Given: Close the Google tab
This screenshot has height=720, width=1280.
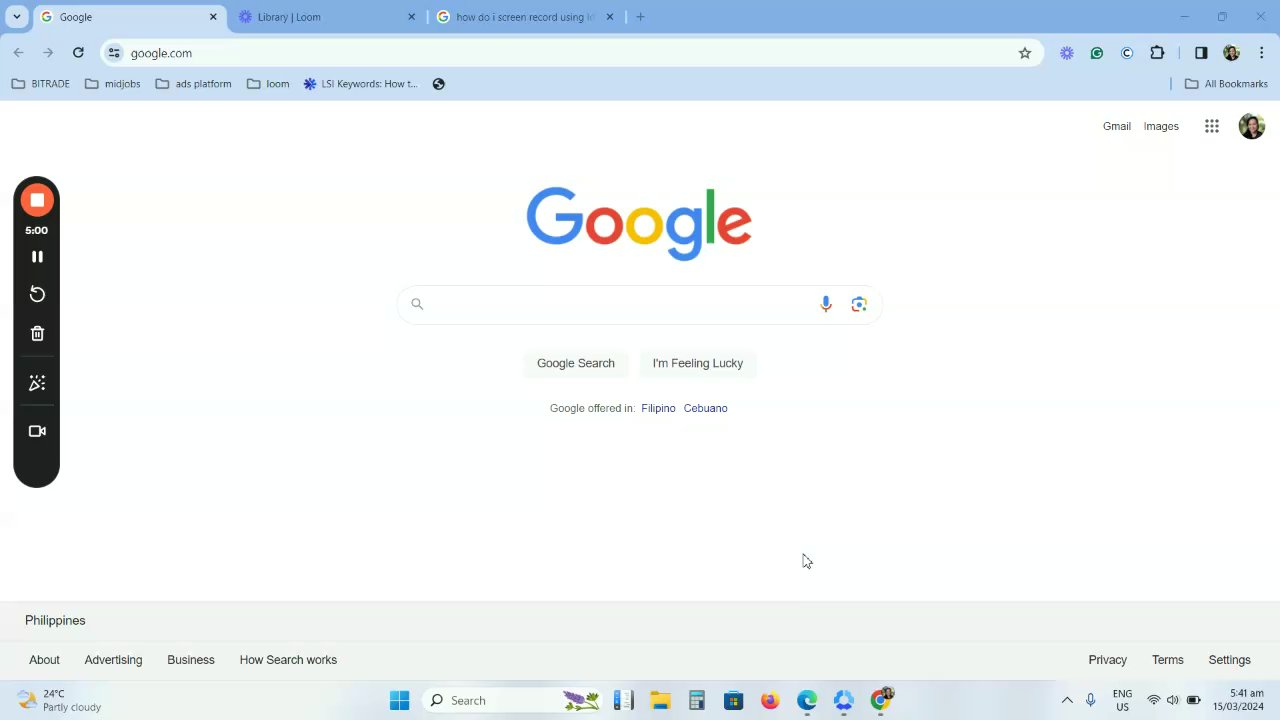Looking at the screenshot, I should pos(213,17).
